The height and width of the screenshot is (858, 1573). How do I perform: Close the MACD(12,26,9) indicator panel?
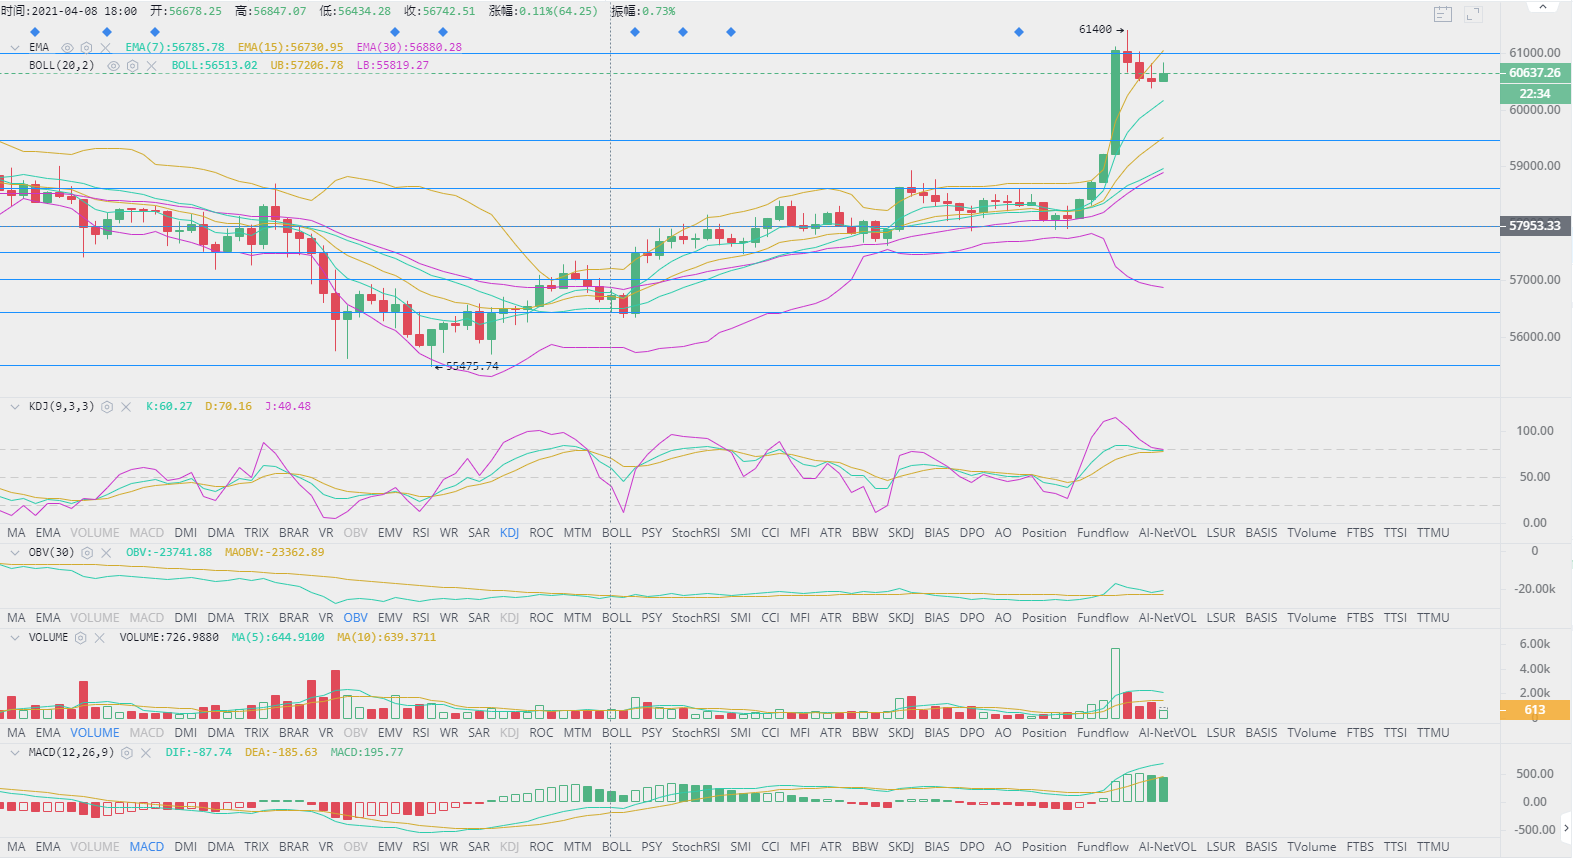(x=146, y=753)
